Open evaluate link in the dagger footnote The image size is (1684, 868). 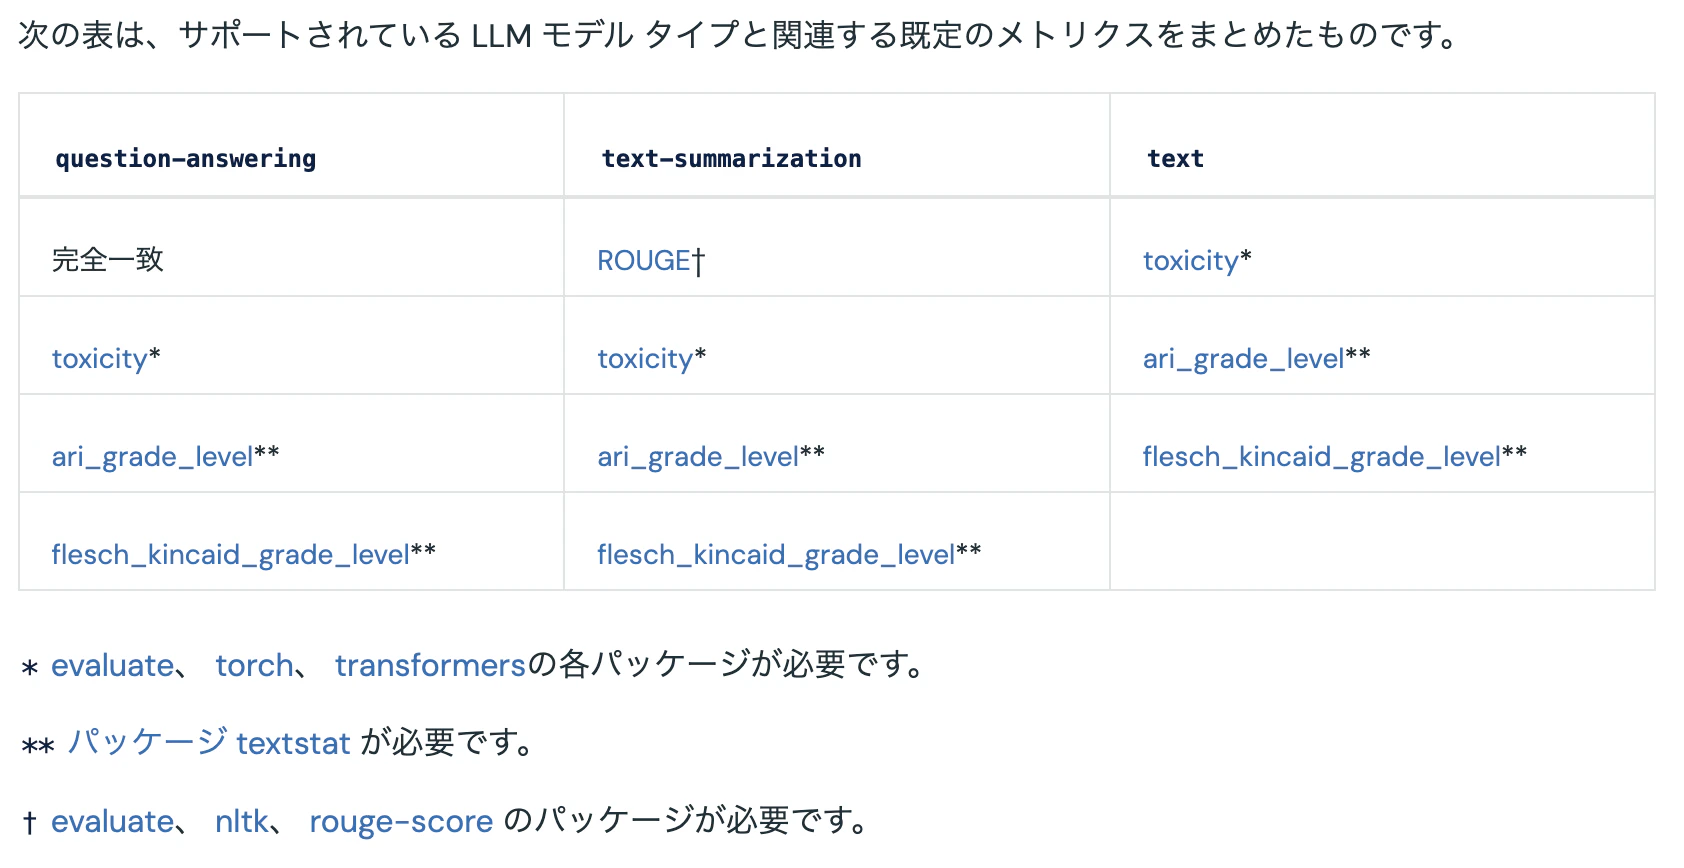click(113, 821)
